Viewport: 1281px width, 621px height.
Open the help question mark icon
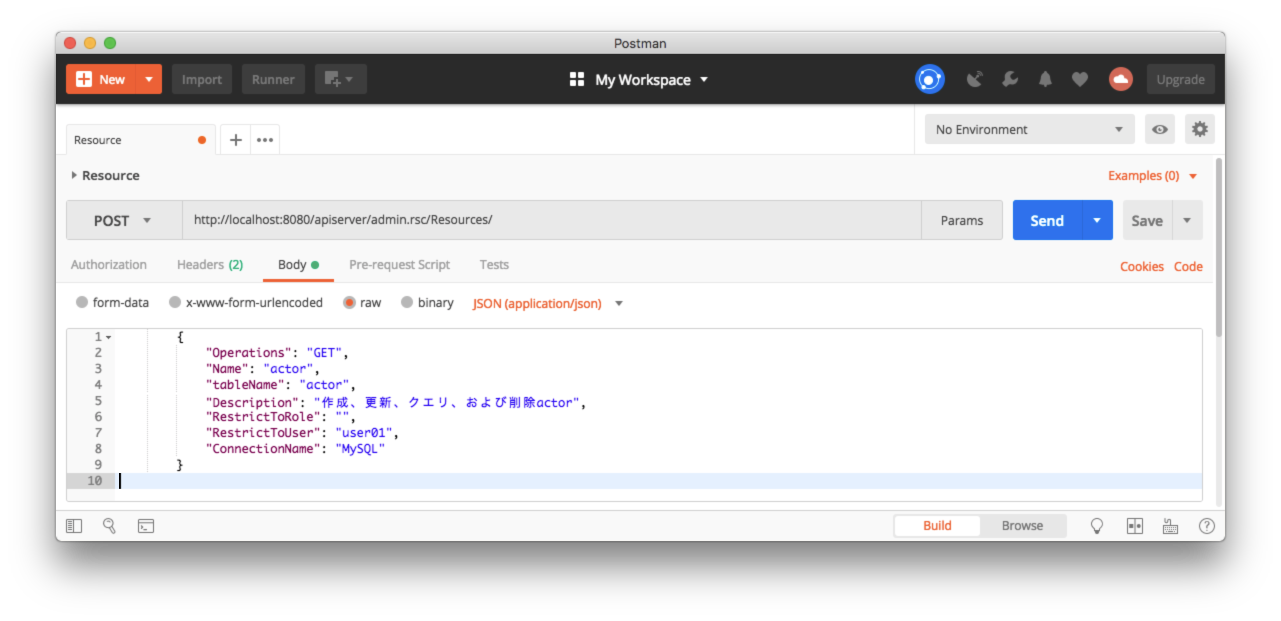1206,525
